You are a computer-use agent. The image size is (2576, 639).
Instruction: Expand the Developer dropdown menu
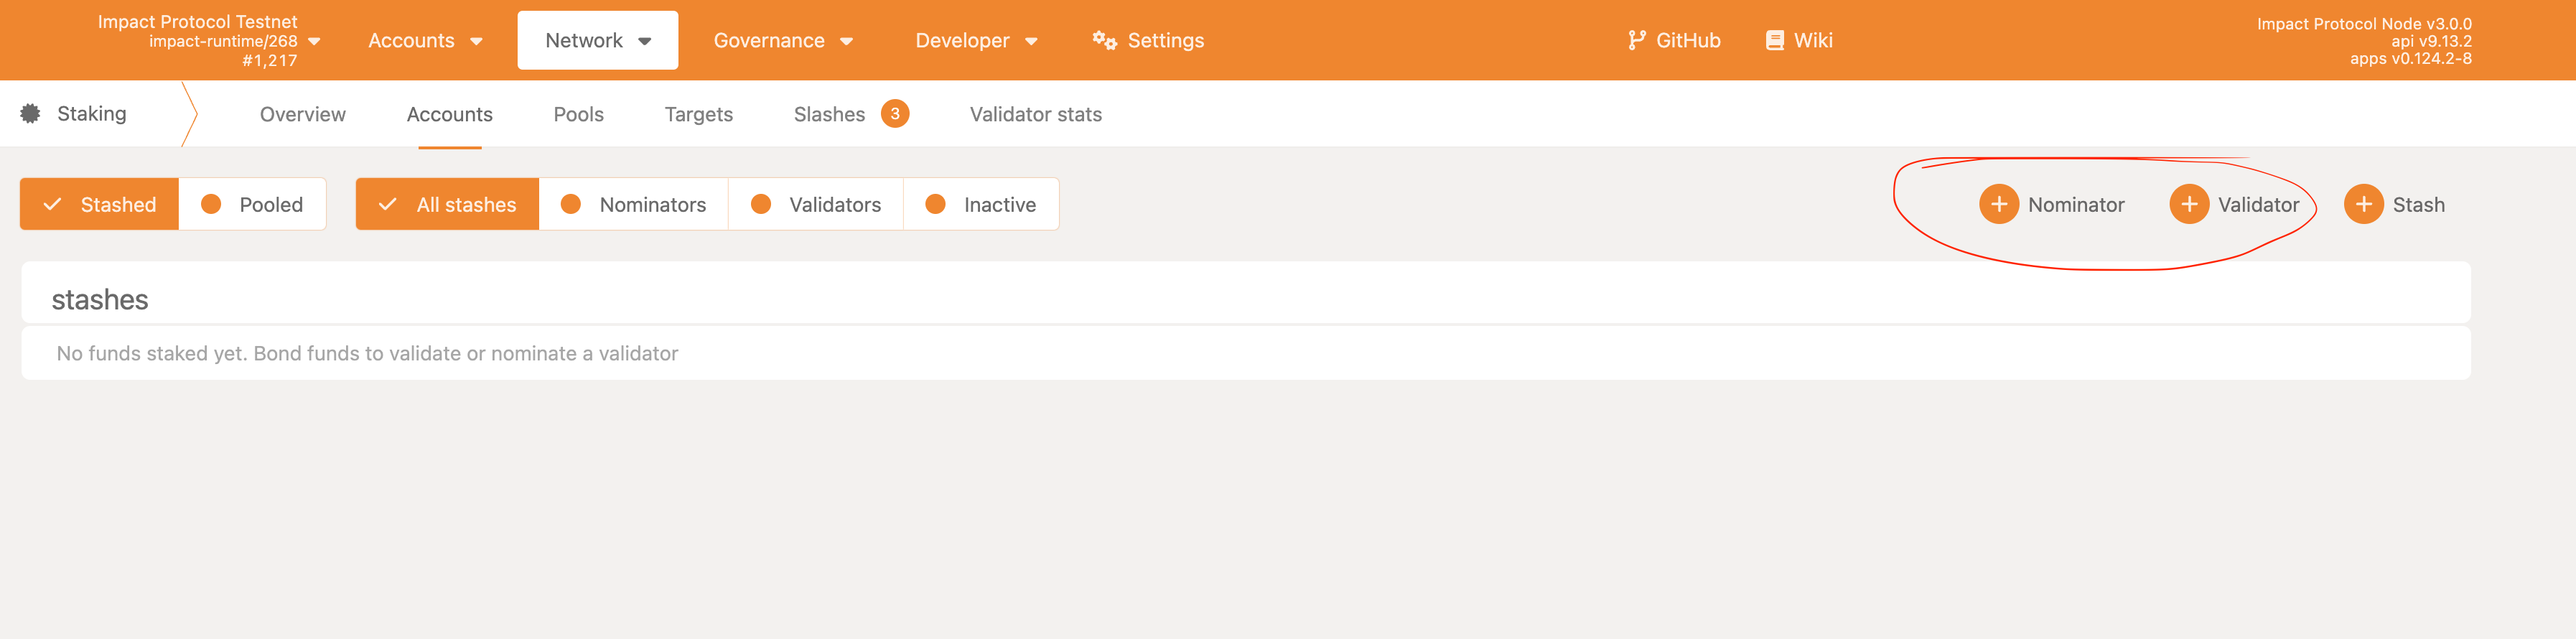tap(976, 40)
